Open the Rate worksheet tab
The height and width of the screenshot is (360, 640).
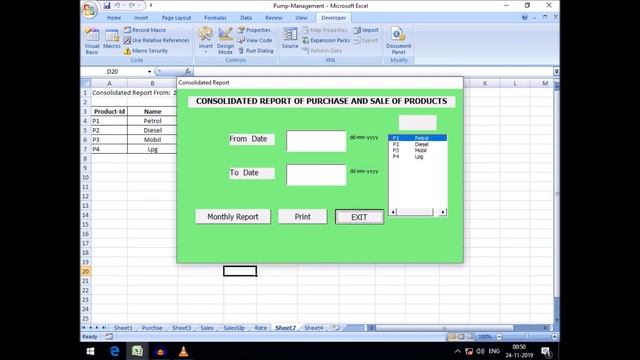tap(260, 328)
